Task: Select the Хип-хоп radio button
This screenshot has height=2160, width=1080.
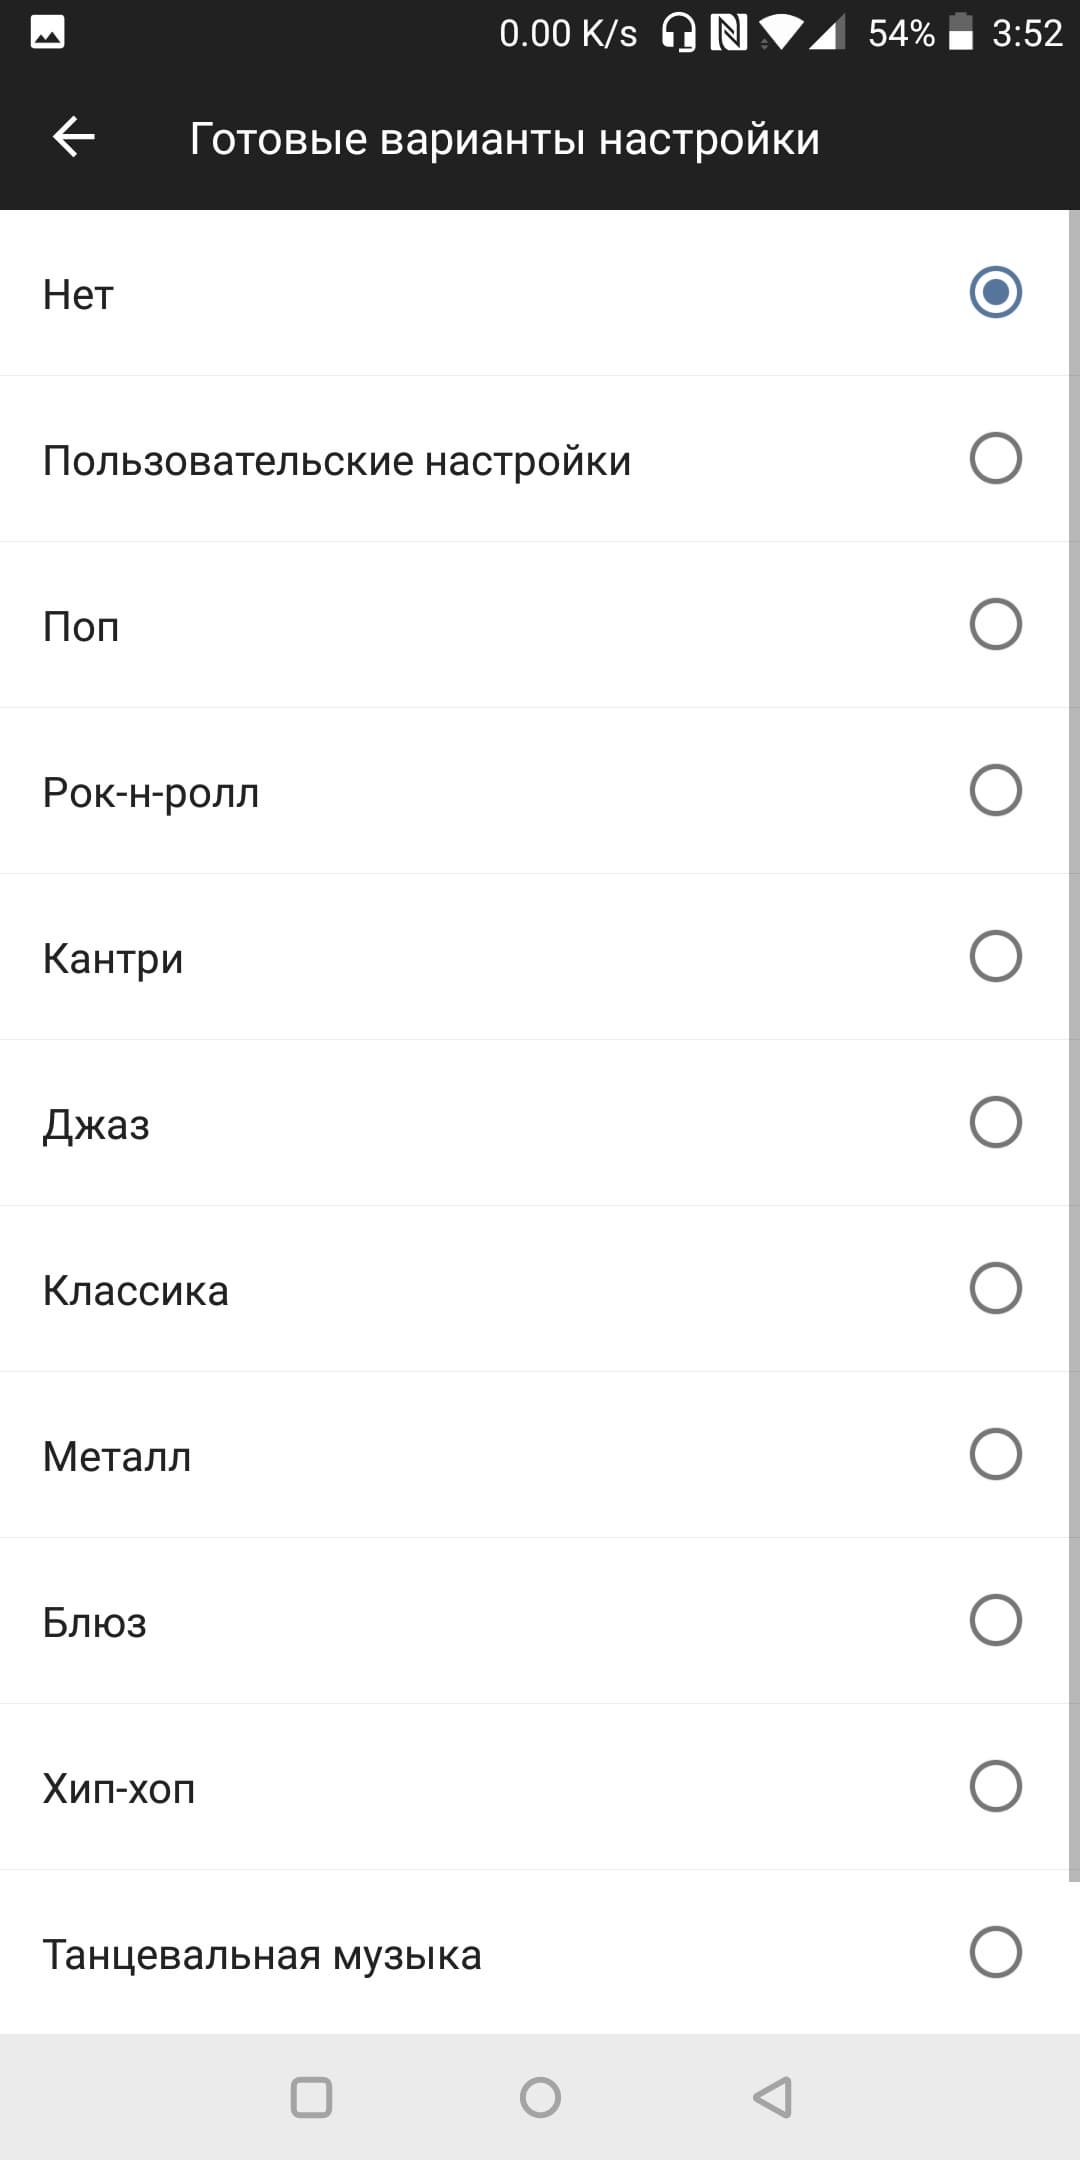Action: click(x=995, y=1787)
